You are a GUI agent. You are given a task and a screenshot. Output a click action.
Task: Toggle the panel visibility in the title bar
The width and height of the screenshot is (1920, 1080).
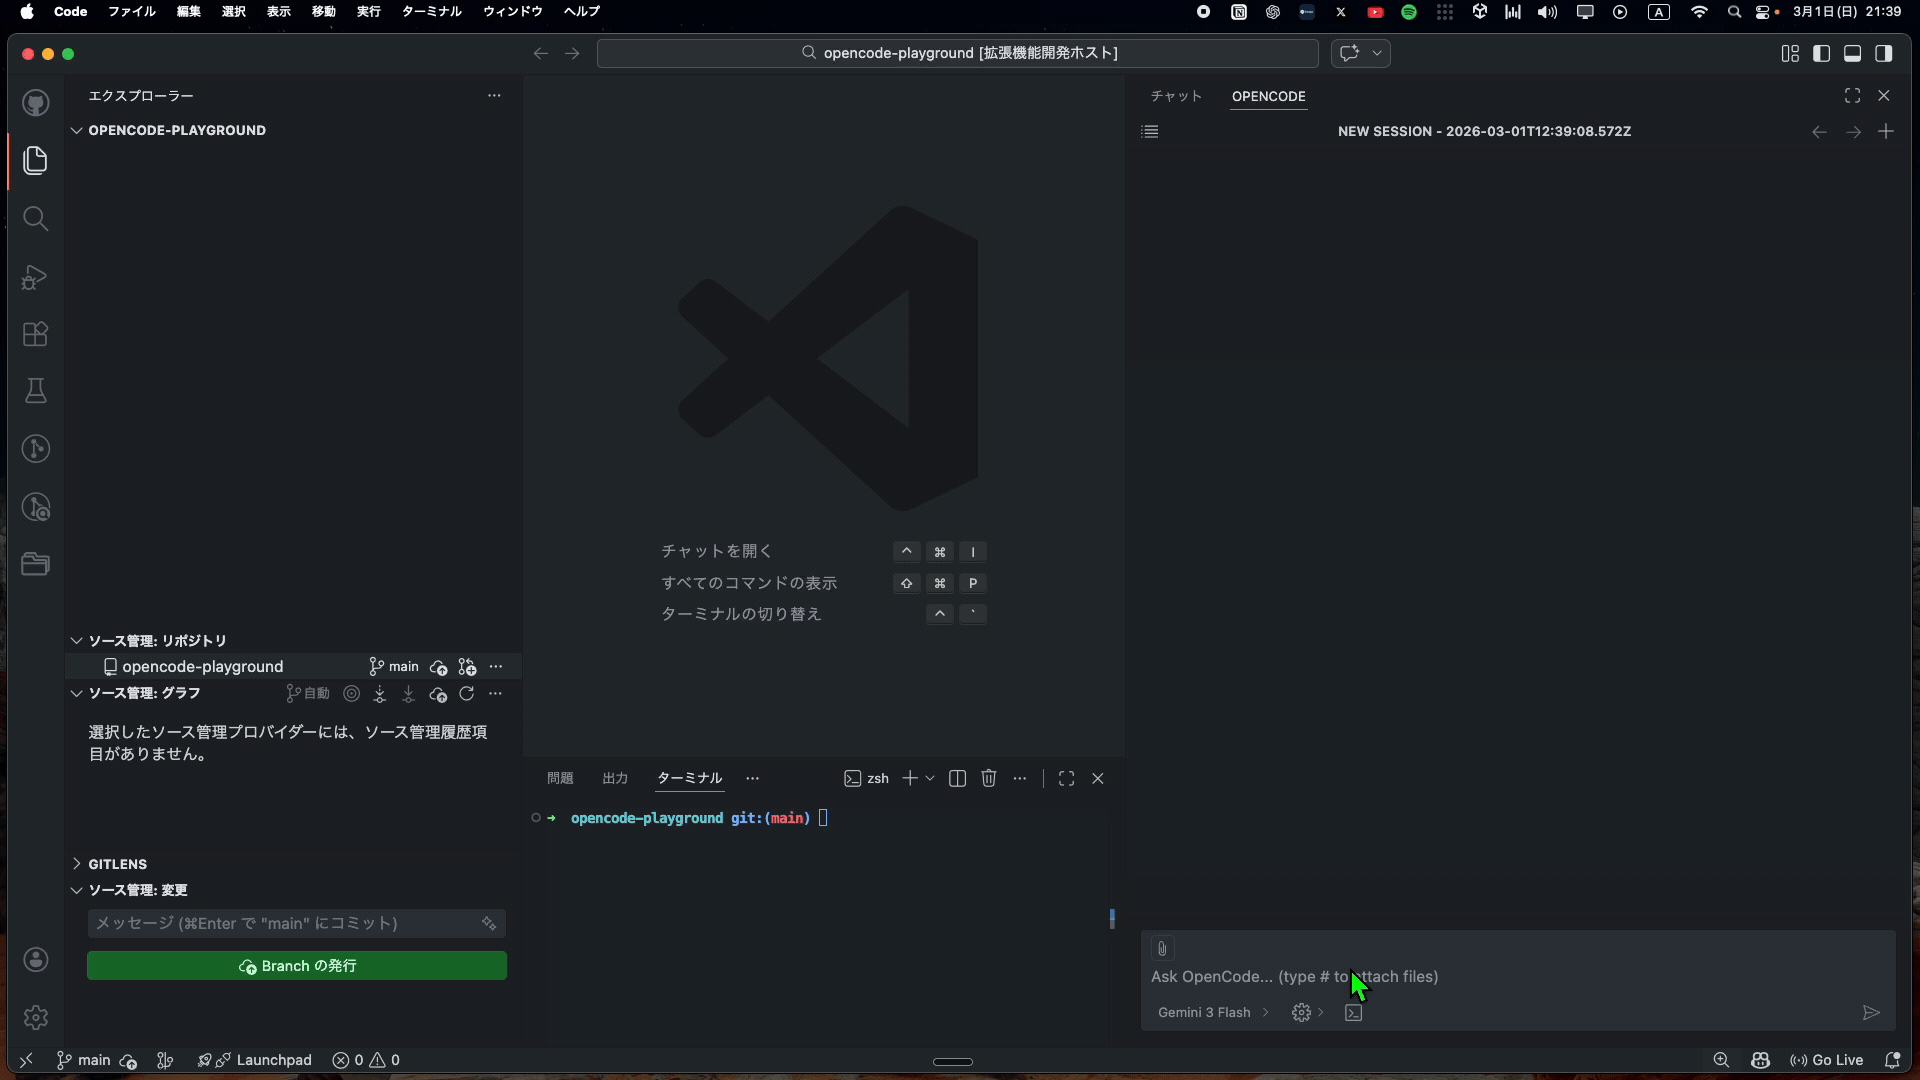[x=1852, y=53]
